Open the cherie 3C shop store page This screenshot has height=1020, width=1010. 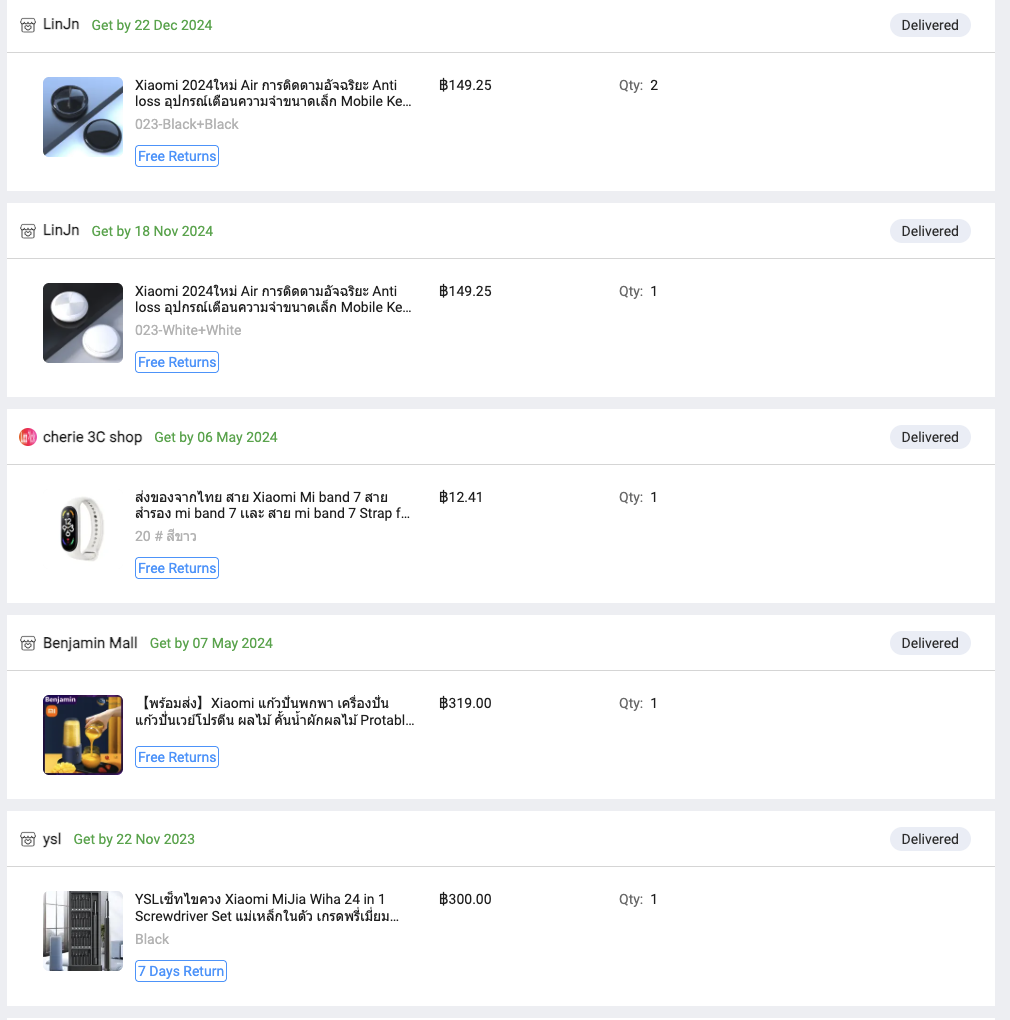pyautogui.click(x=92, y=437)
